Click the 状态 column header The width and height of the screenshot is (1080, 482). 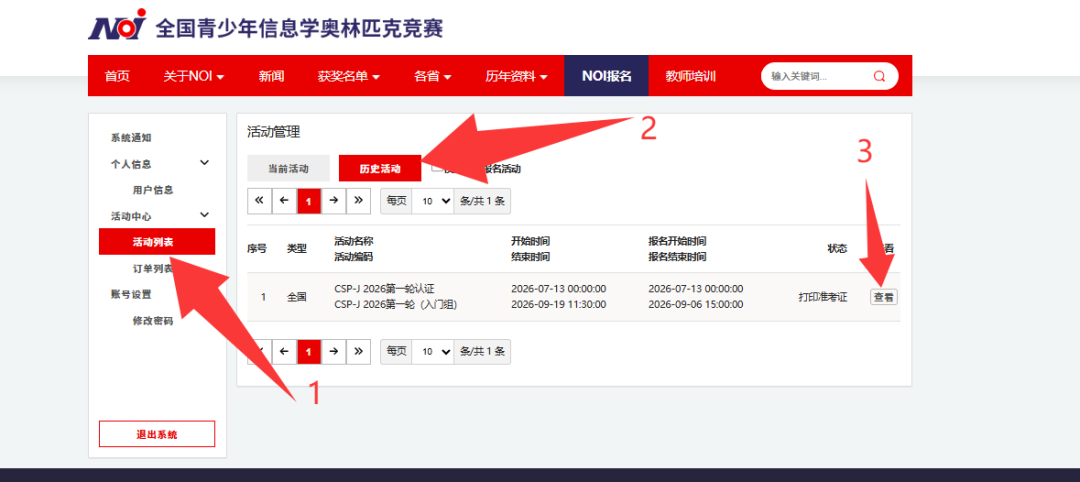coord(837,249)
